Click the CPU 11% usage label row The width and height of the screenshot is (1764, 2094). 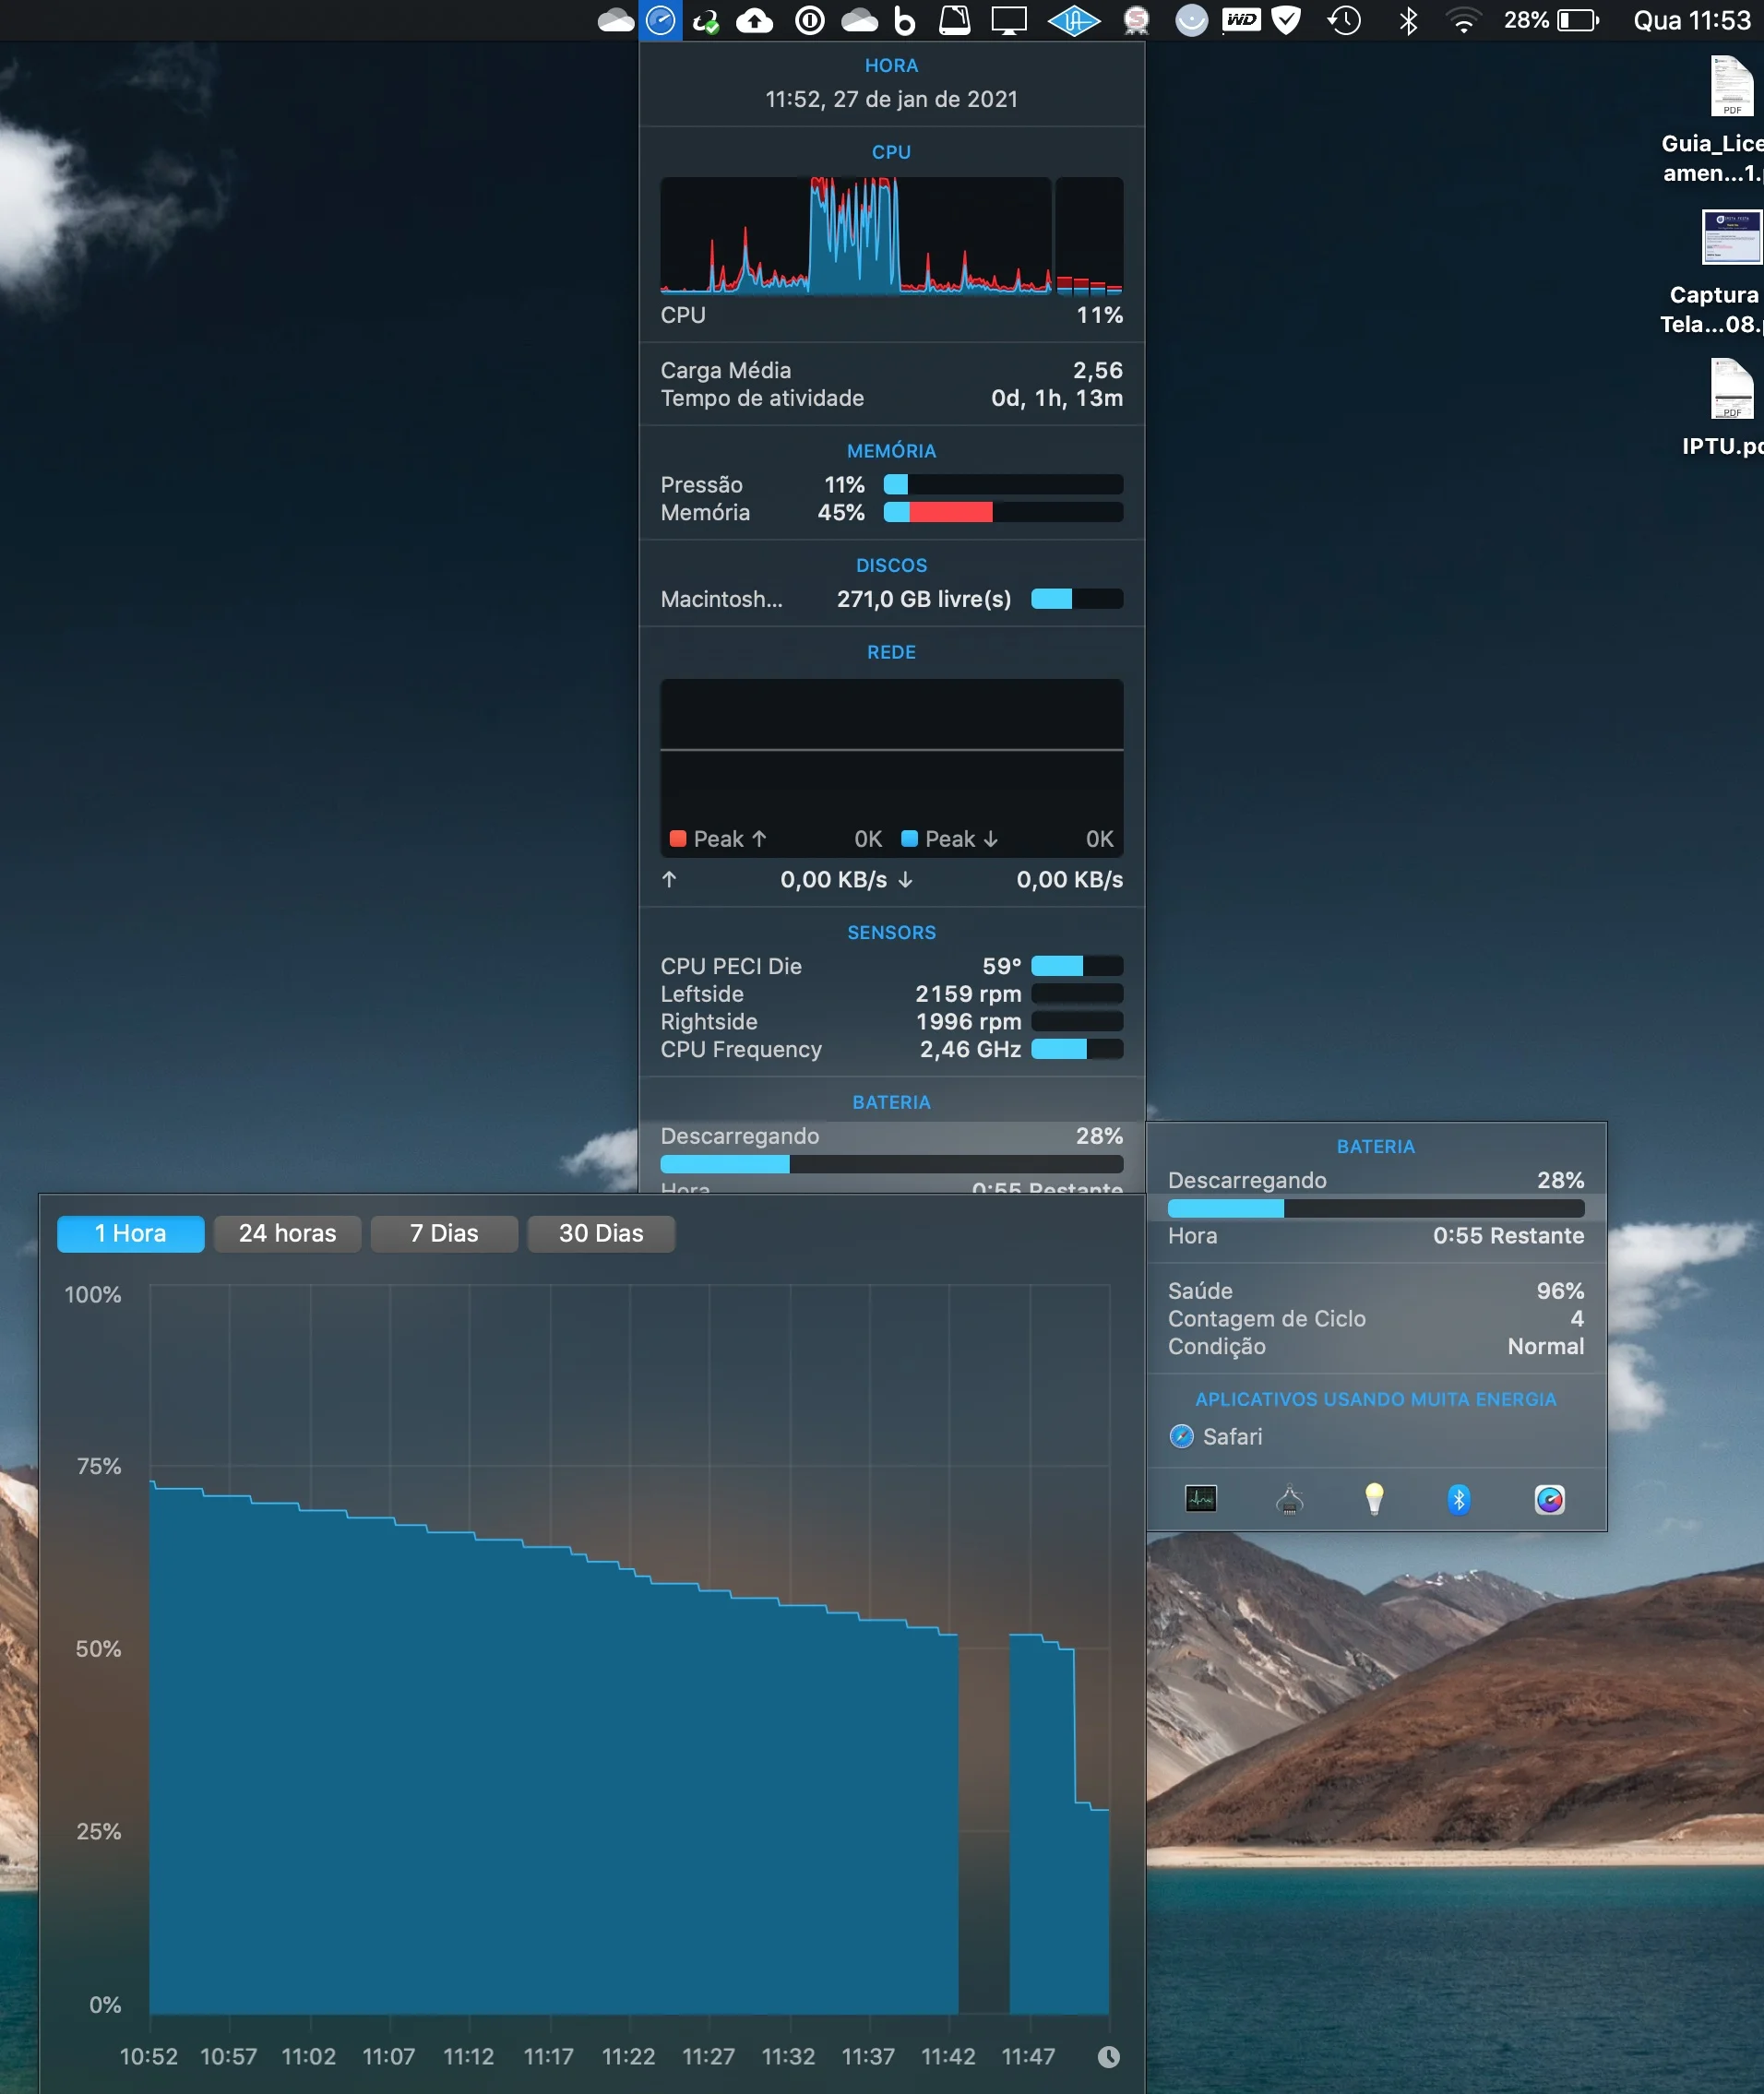coord(891,315)
